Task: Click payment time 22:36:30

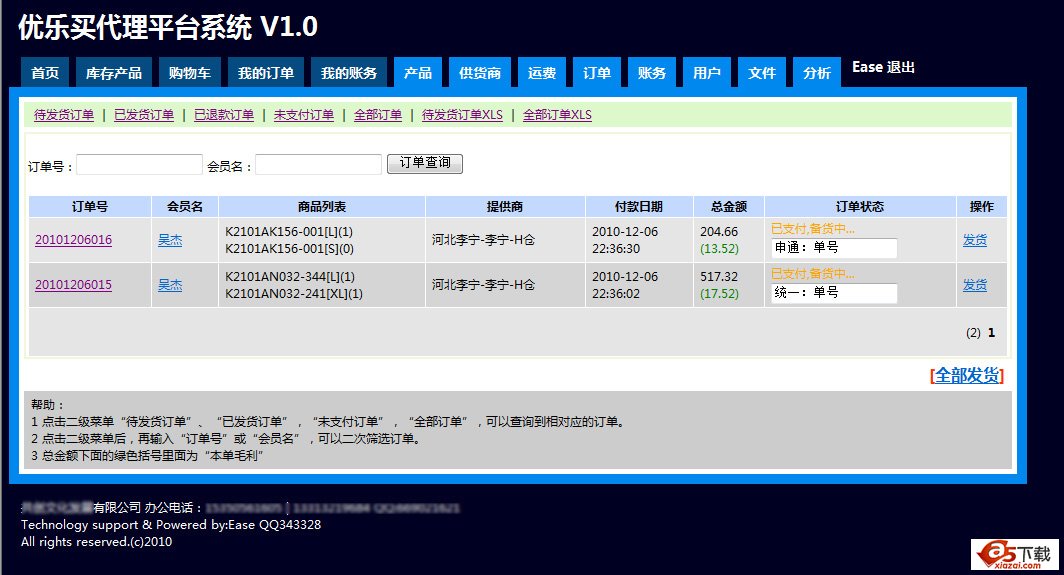Action: pos(615,248)
